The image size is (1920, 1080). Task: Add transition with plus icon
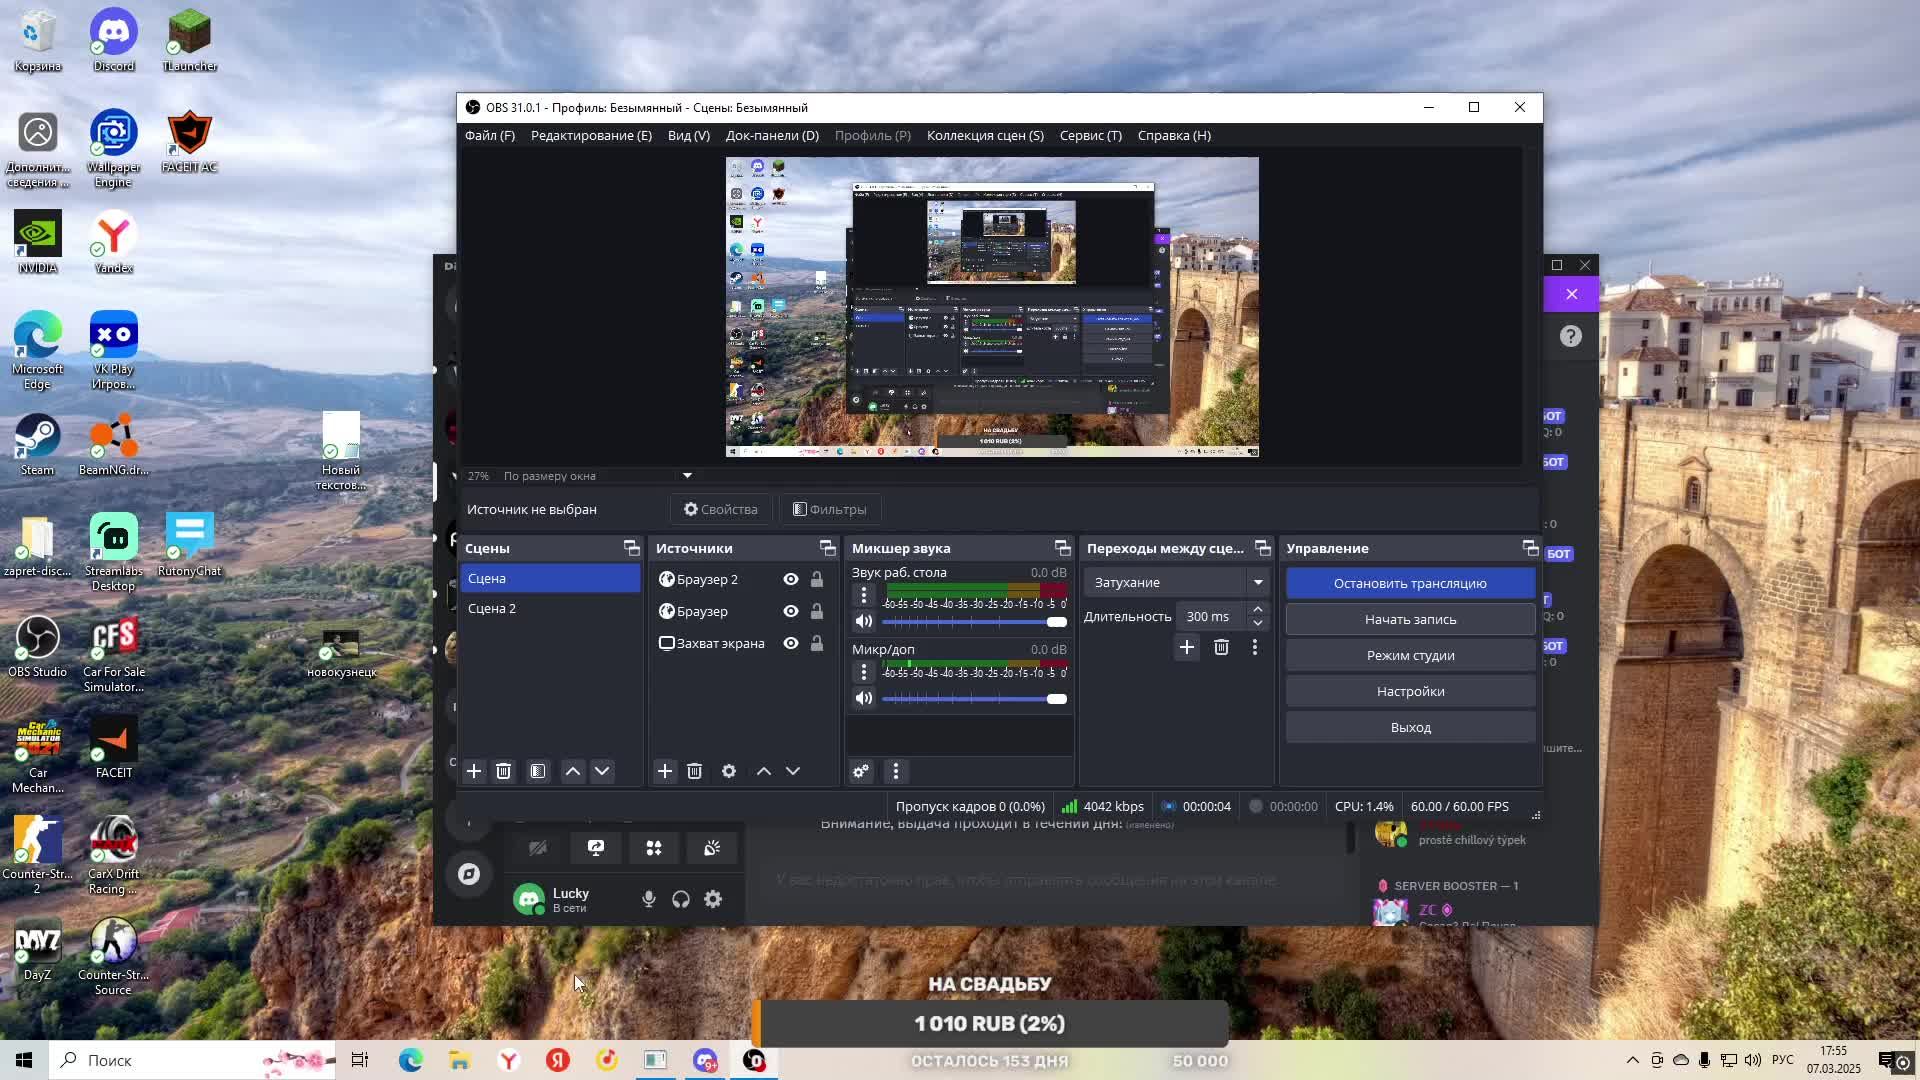coord(1187,647)
